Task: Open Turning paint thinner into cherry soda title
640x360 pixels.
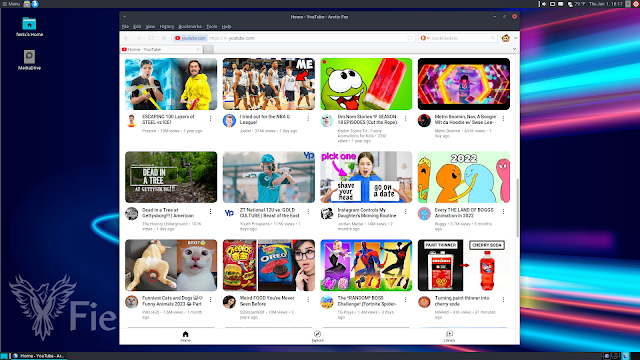Action: (x=462, y=301)
